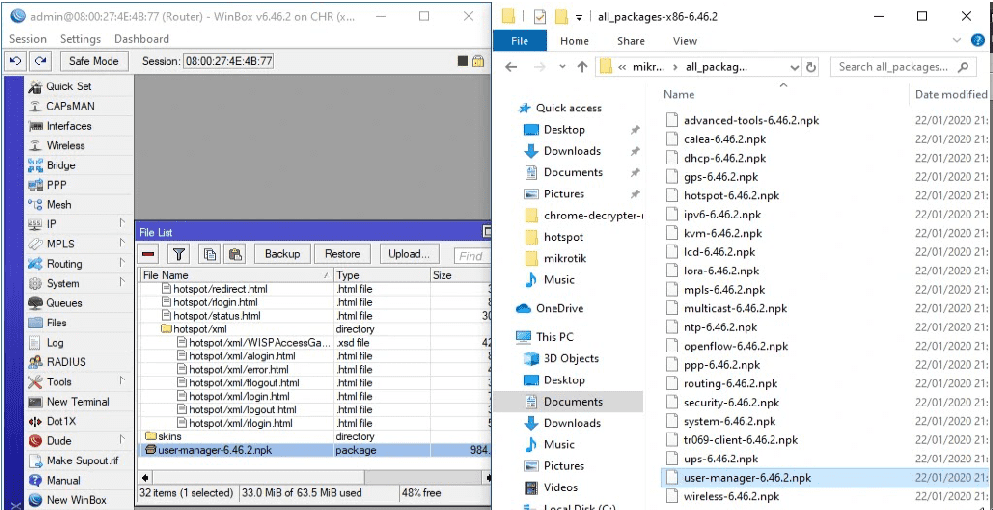Click the undo arrow in WinBox toolbar
Image resolution: width=993 pixels, height=510 pixels.
pos(16,61)
